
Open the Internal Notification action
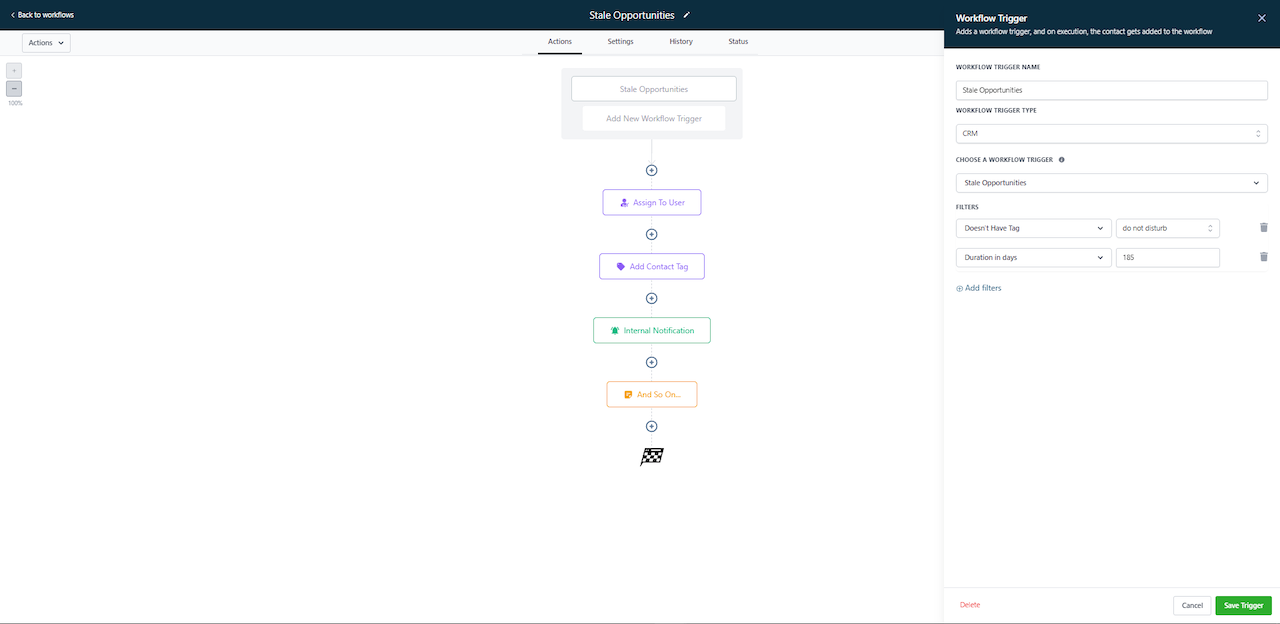coord(652,330)
